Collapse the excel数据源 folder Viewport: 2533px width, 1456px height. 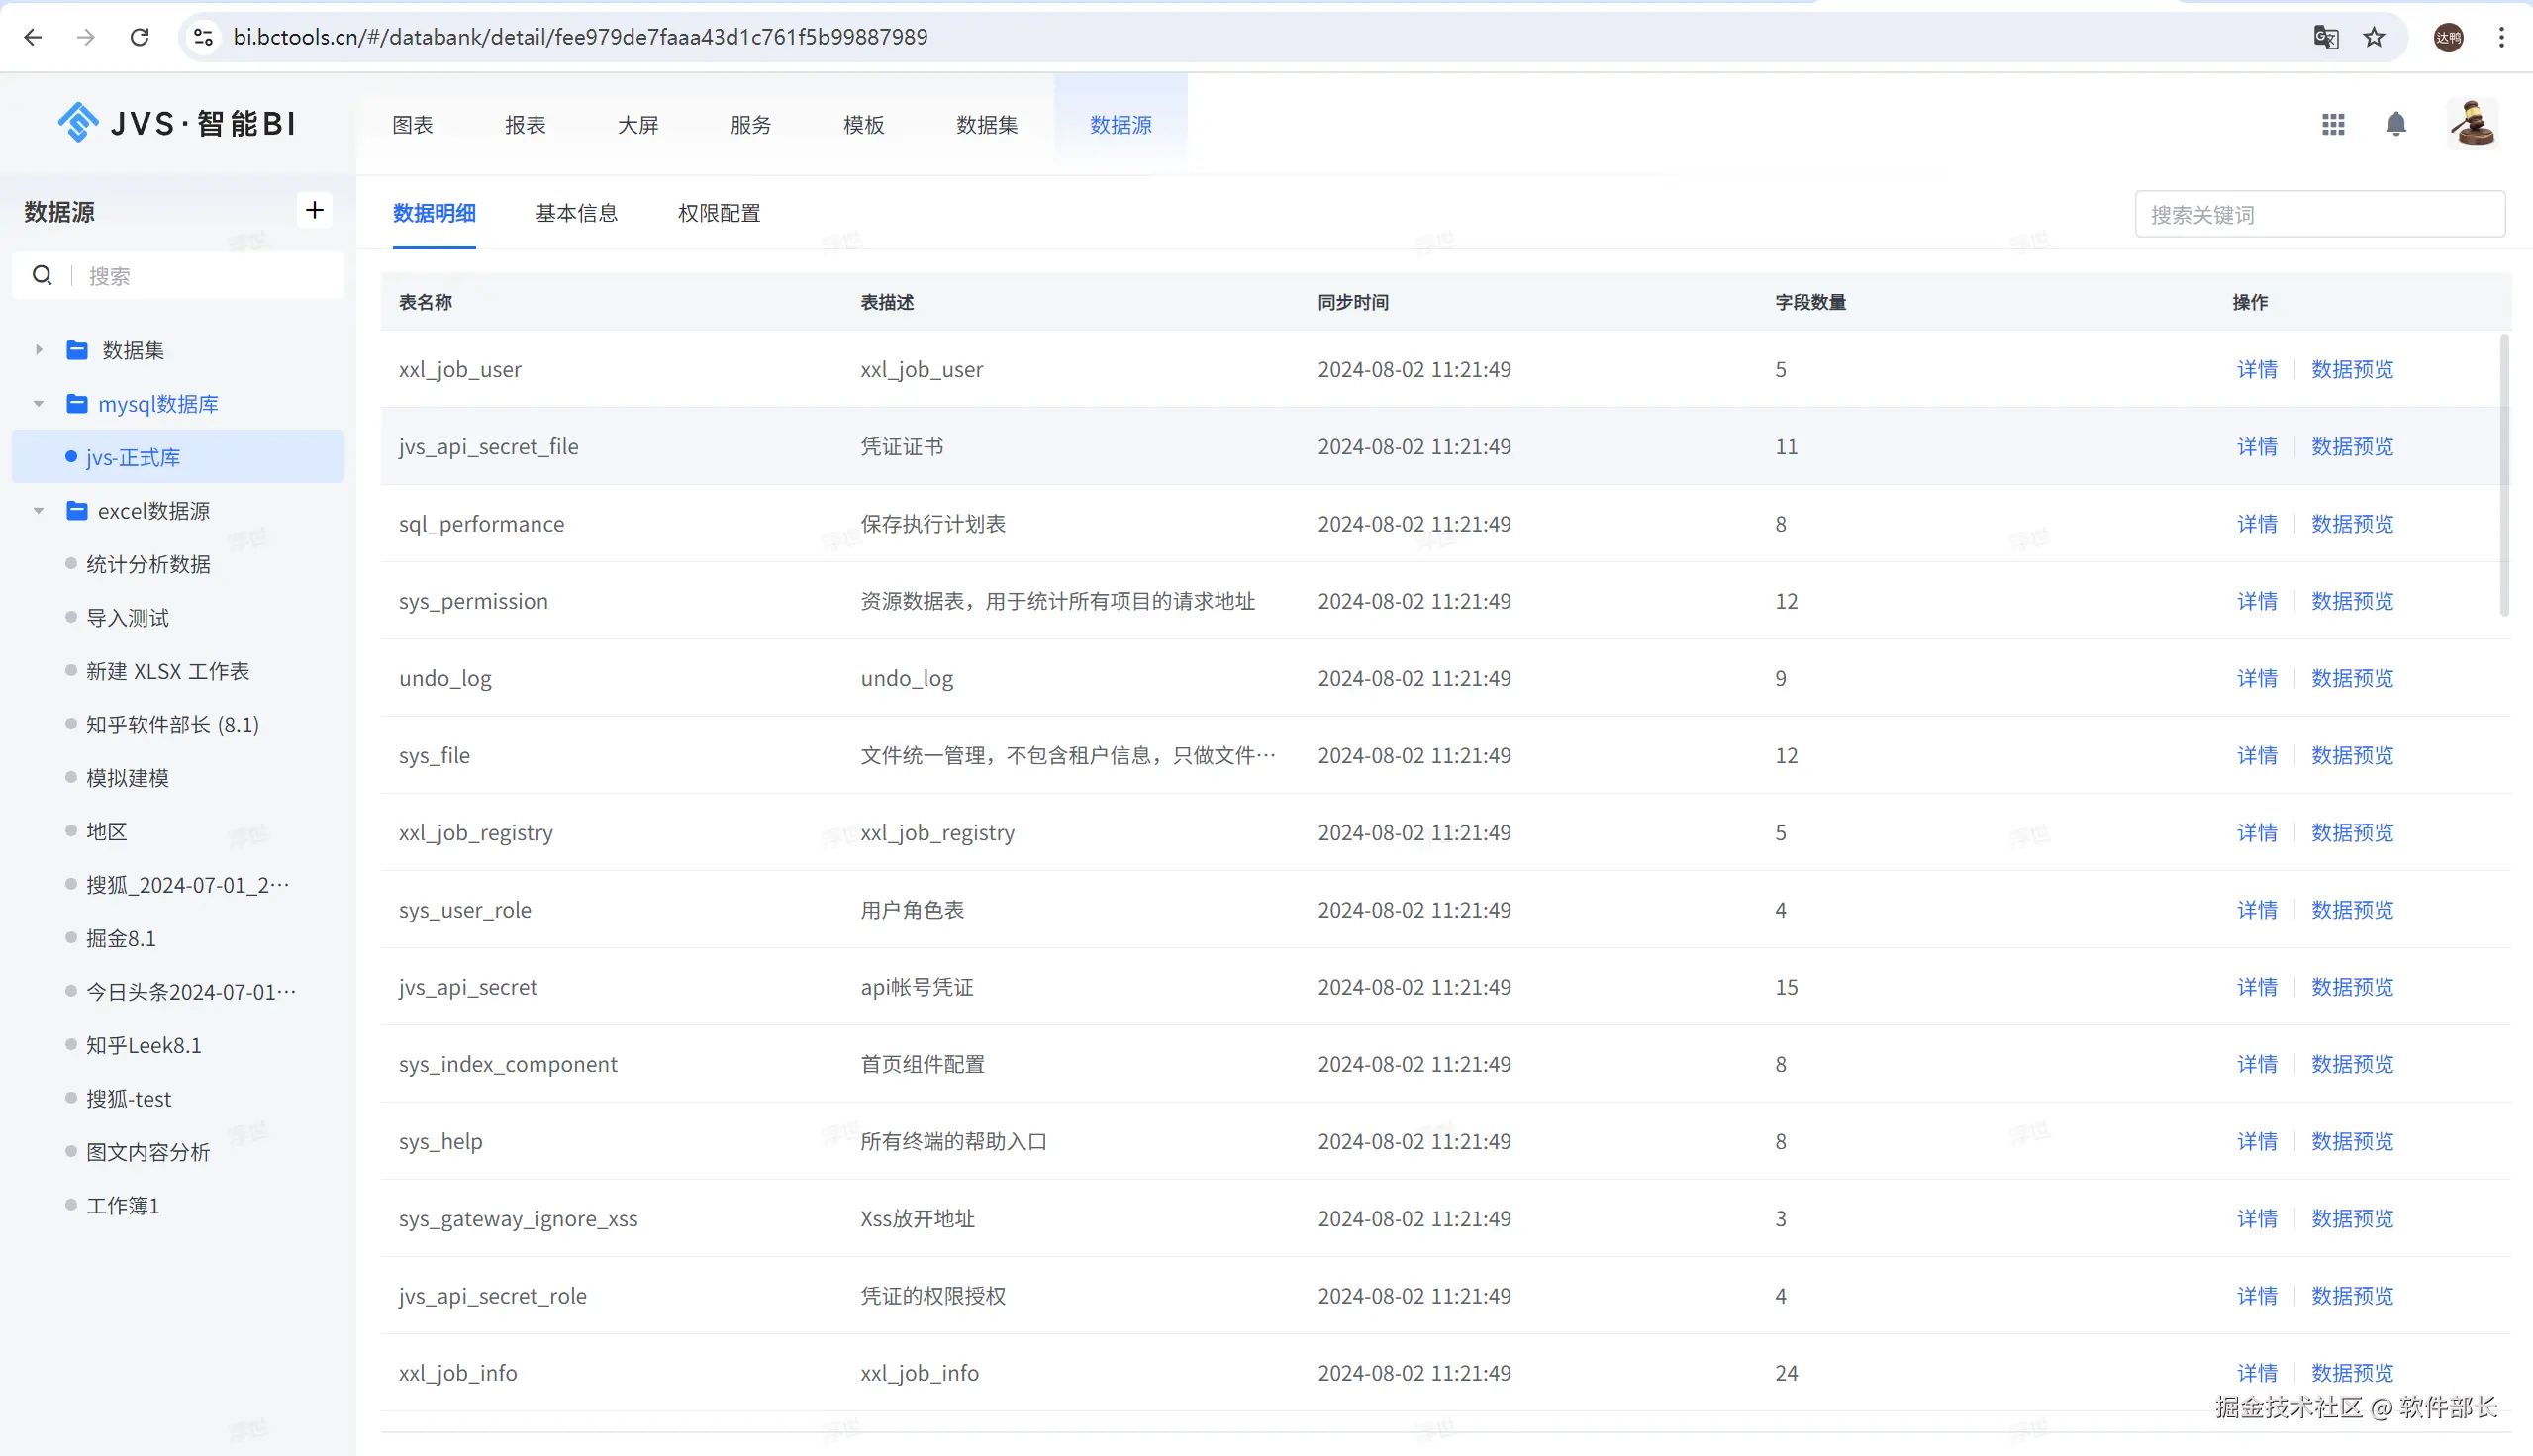pyautogui.click(x=39, y=511)
